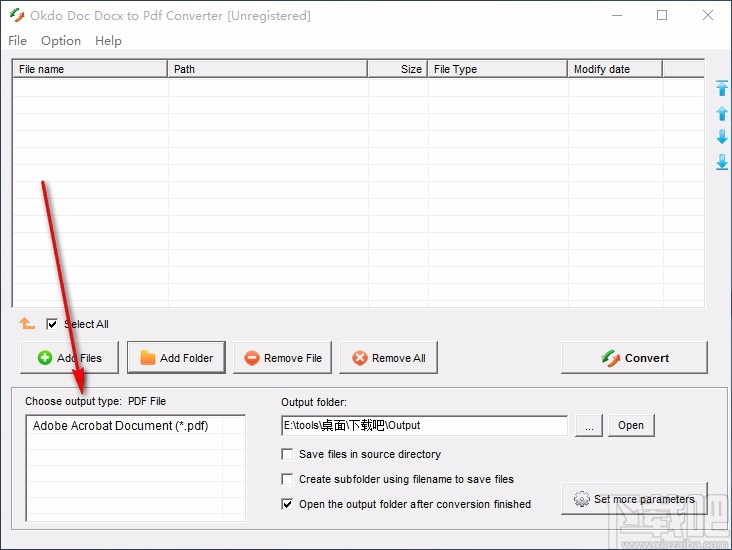732x550 pixels.
Task: Sort by the Size column header
Action: point(397,69)
